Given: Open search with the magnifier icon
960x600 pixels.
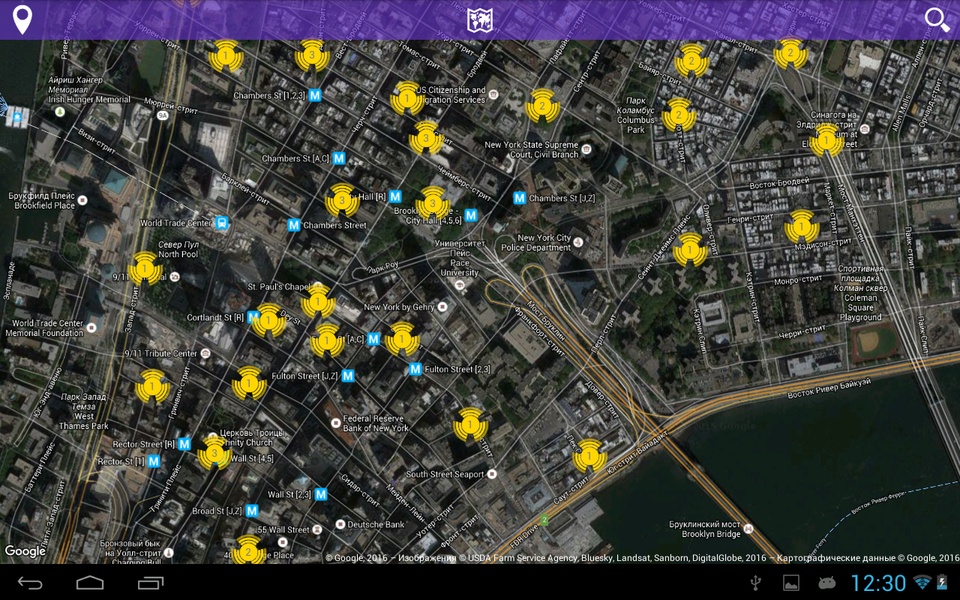Looking at the screenshot, I should (937, 20).
